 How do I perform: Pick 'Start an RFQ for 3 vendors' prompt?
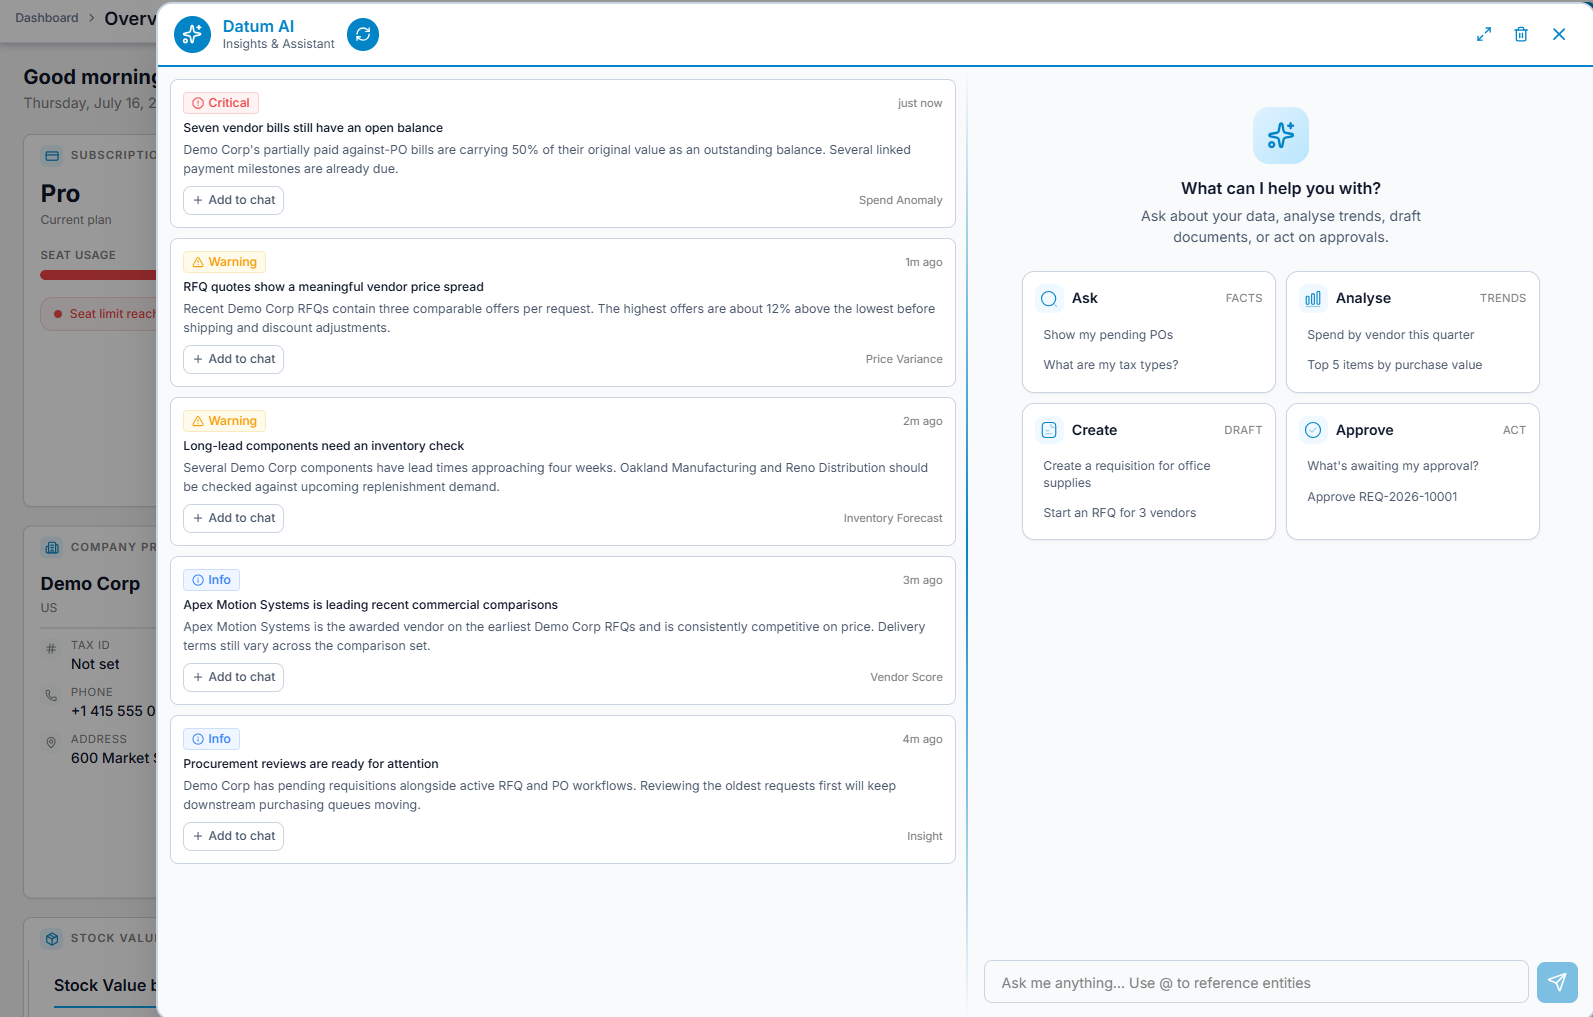pos(1120,513)
